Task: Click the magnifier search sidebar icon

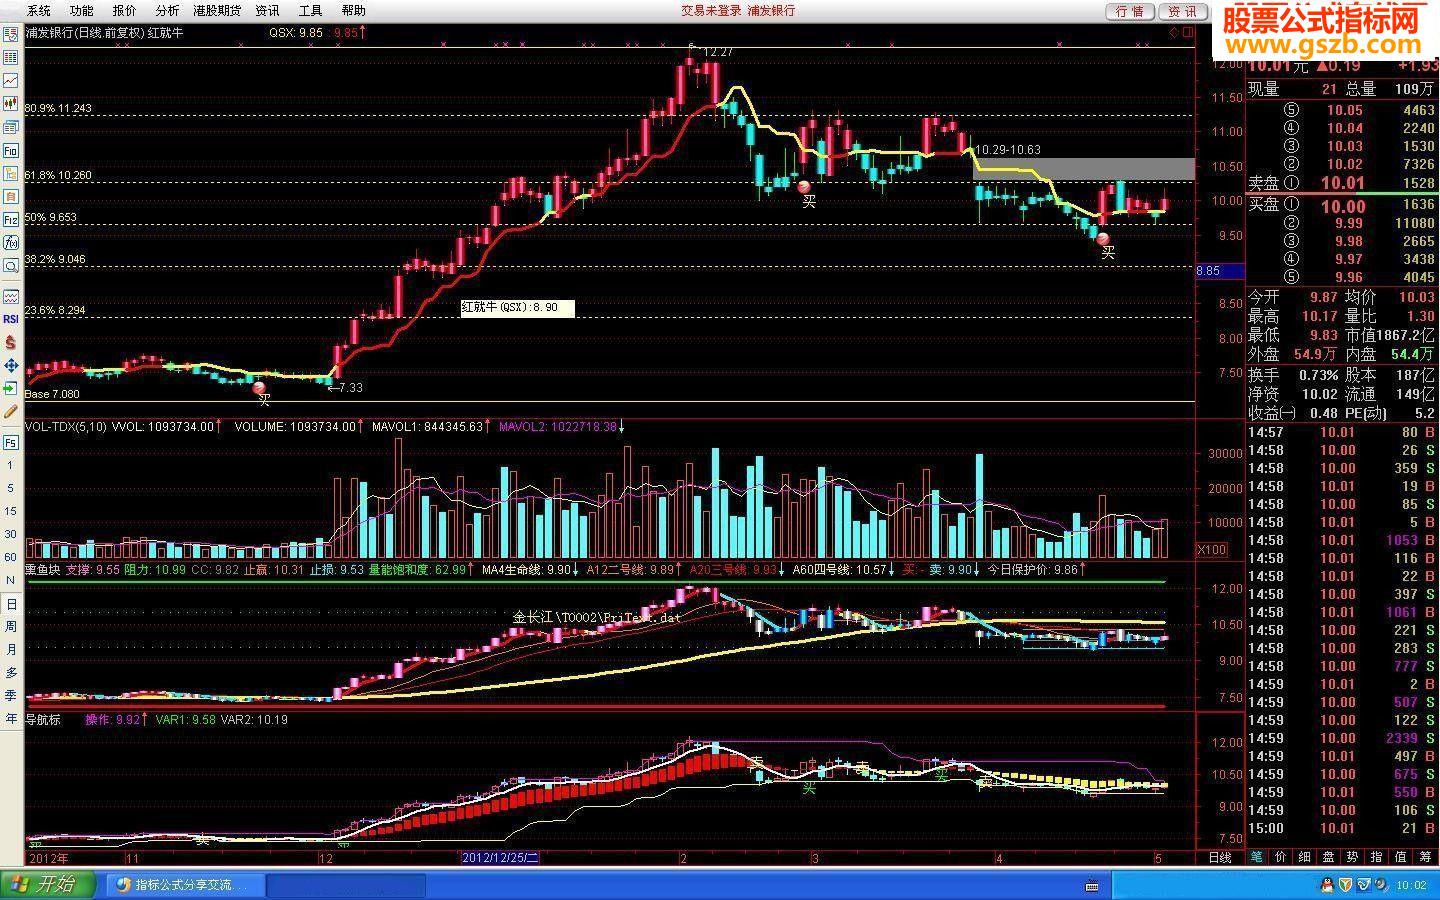Action: pos(11,266)
